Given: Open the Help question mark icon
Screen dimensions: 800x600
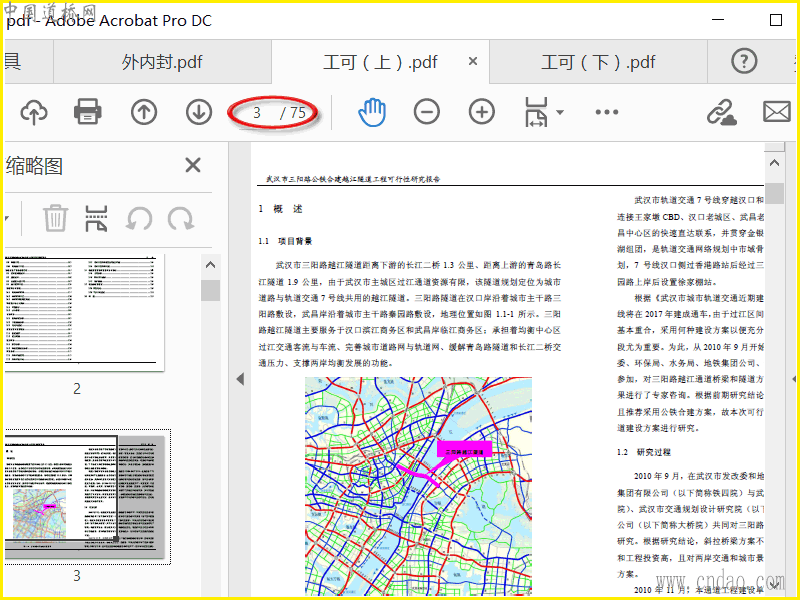Looking at the screenshot, I should (x=744, y=61).
